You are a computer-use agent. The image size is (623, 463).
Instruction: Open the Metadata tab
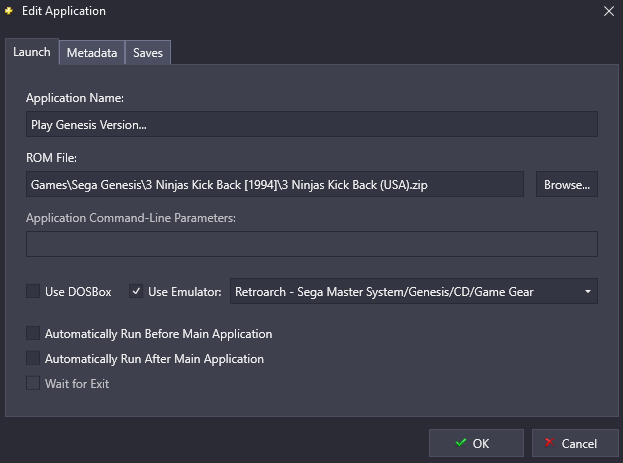92,53
